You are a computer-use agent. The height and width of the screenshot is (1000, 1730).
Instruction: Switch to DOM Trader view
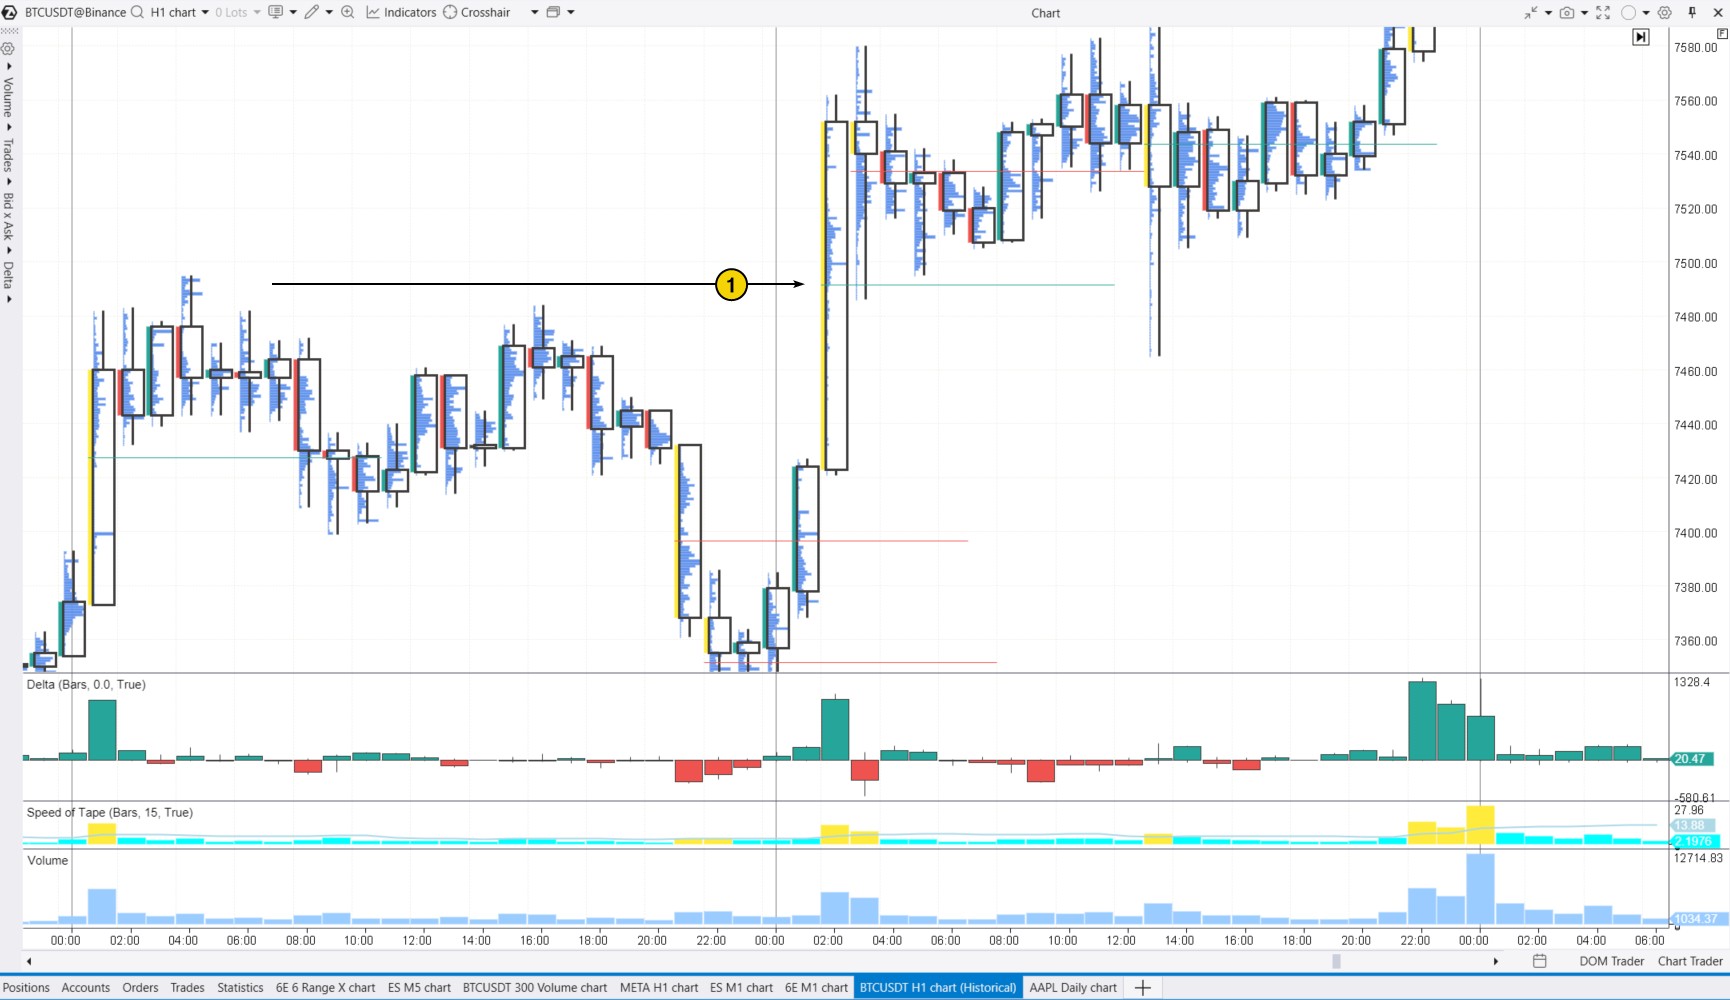pyautogui.click(x=1612, y=961)
